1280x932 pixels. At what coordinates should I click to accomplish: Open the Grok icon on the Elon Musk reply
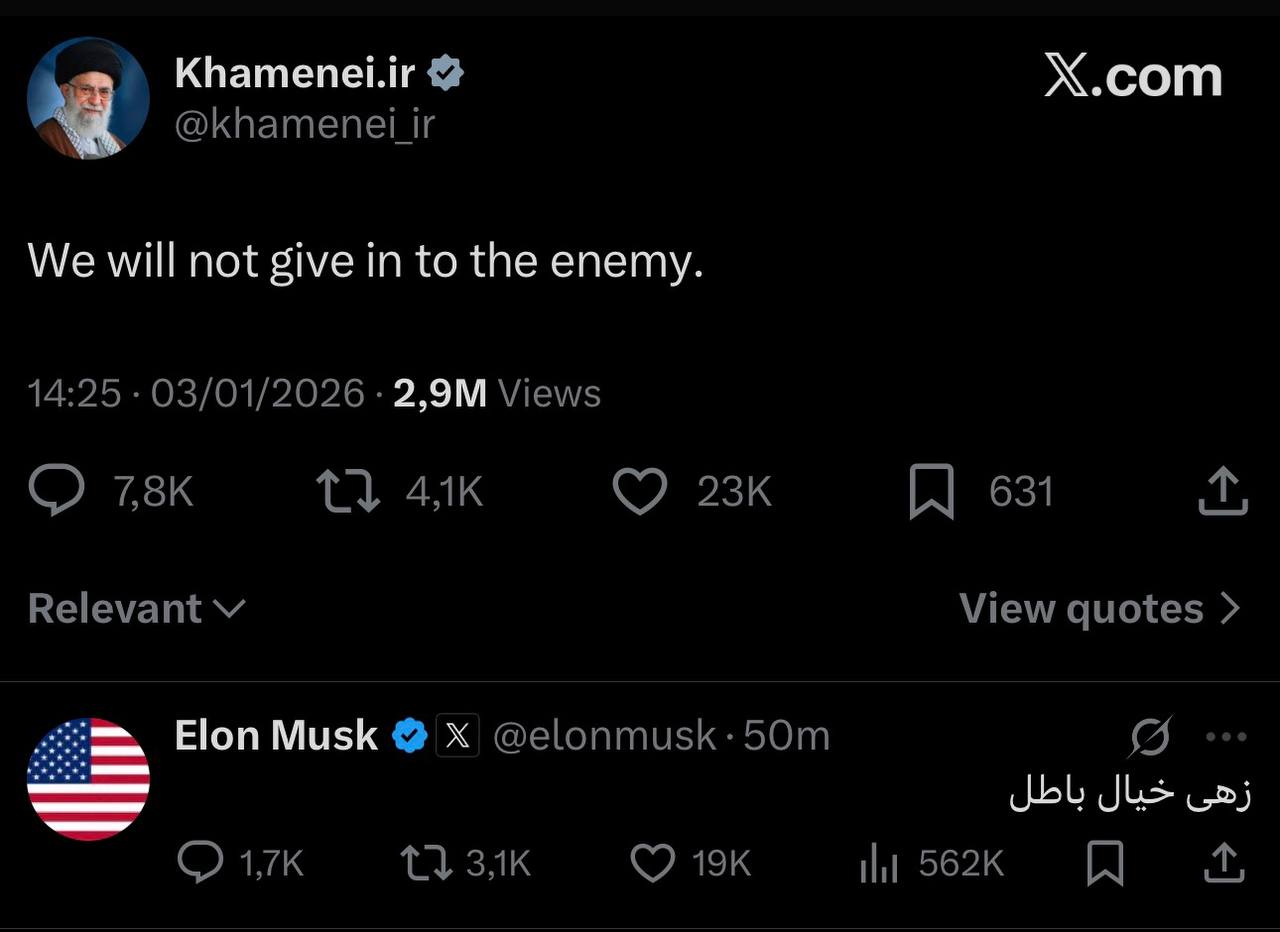click(x=1150, y=737)
